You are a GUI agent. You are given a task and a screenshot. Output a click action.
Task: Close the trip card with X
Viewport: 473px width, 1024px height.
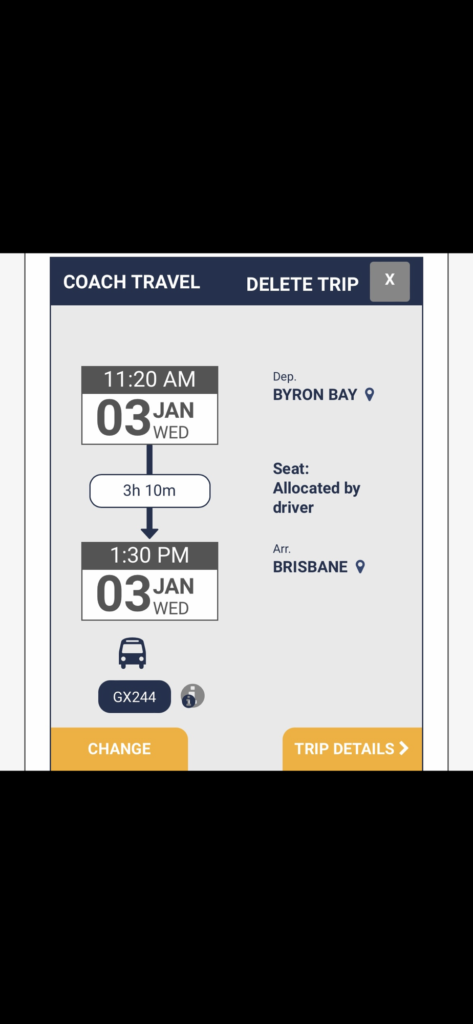390,281
